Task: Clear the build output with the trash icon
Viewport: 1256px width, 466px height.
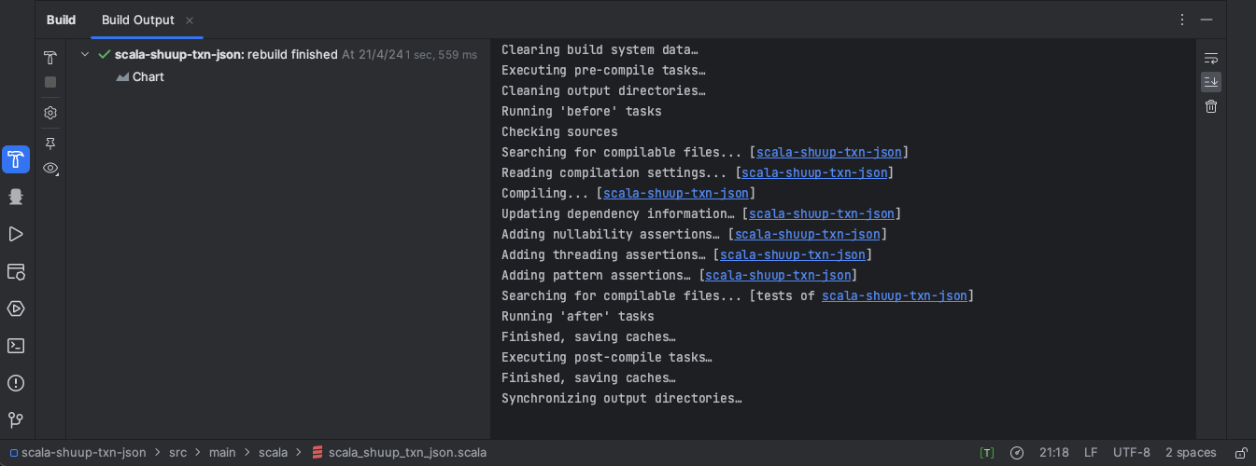Action: coord(1211,106)
